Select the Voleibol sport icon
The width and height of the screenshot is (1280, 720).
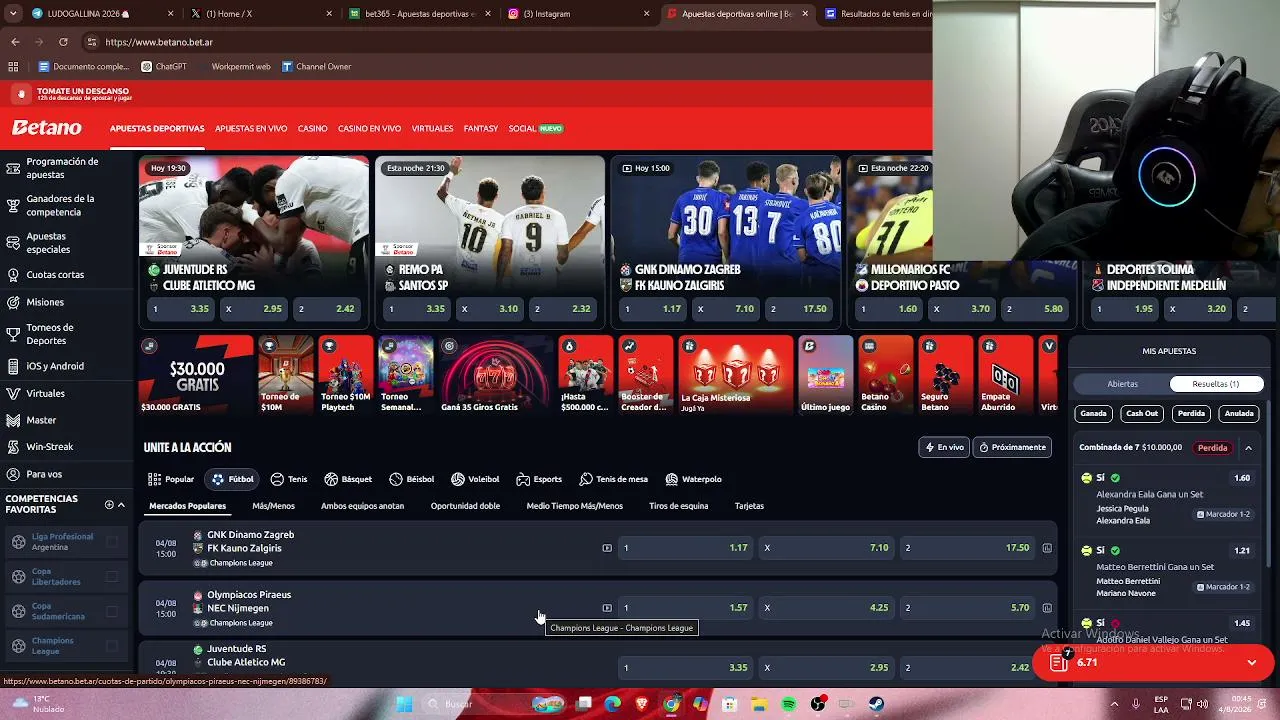(x=458, y=479)
